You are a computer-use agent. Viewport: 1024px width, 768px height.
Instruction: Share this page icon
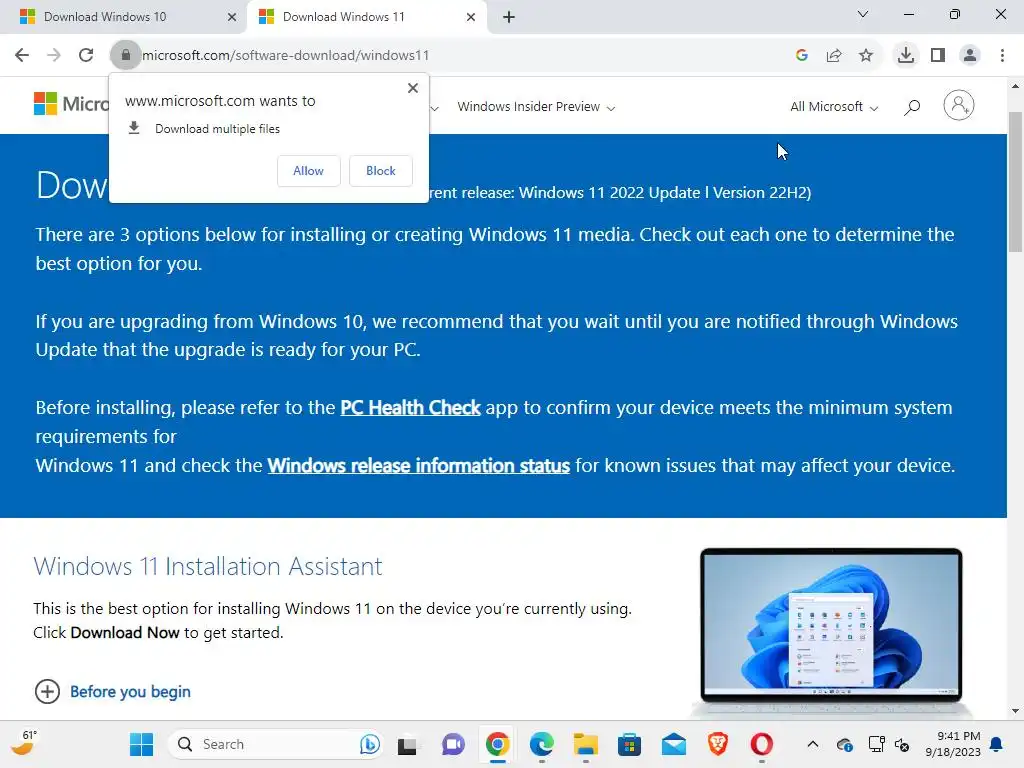coord(834,56)
